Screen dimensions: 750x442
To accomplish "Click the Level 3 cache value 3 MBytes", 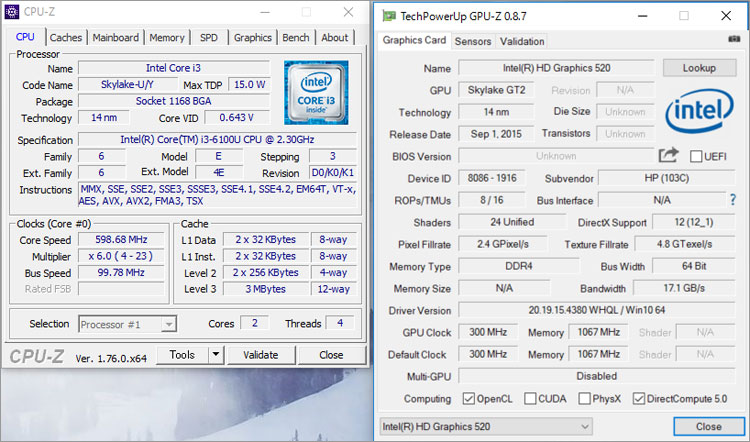I will (265, 289).
